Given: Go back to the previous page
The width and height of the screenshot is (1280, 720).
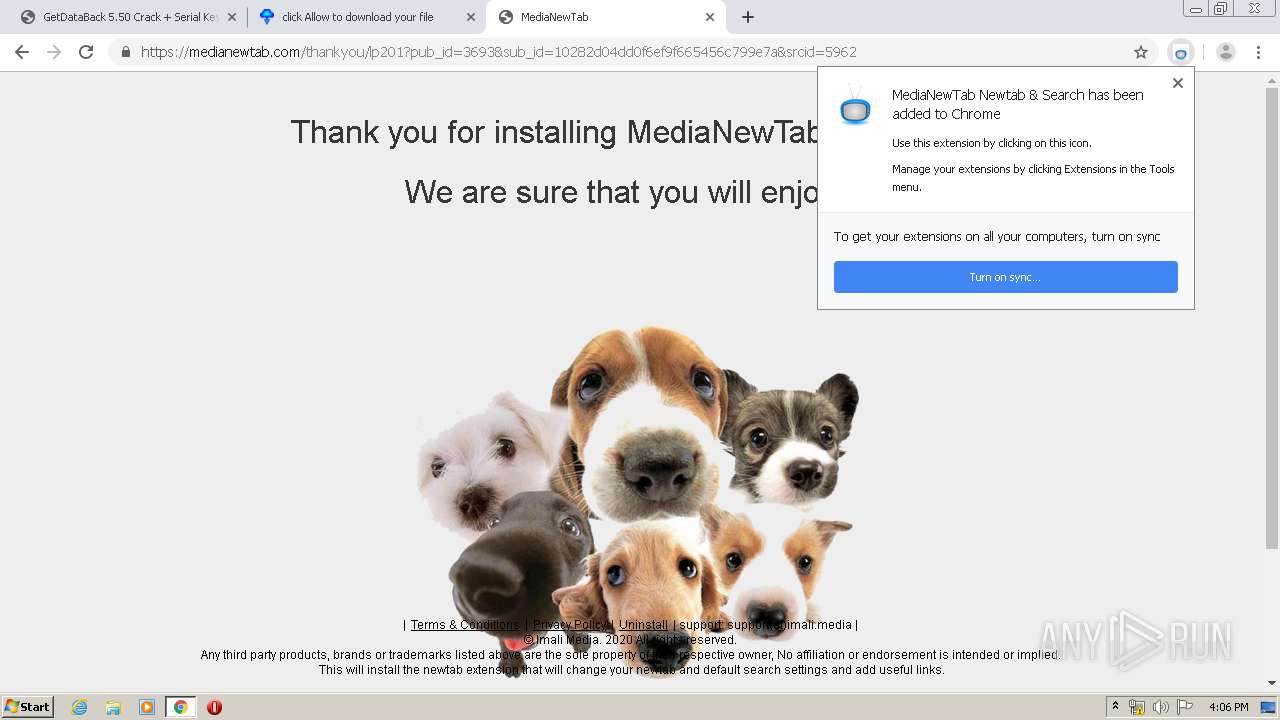Looking at the screenshot, I should 22,52.
